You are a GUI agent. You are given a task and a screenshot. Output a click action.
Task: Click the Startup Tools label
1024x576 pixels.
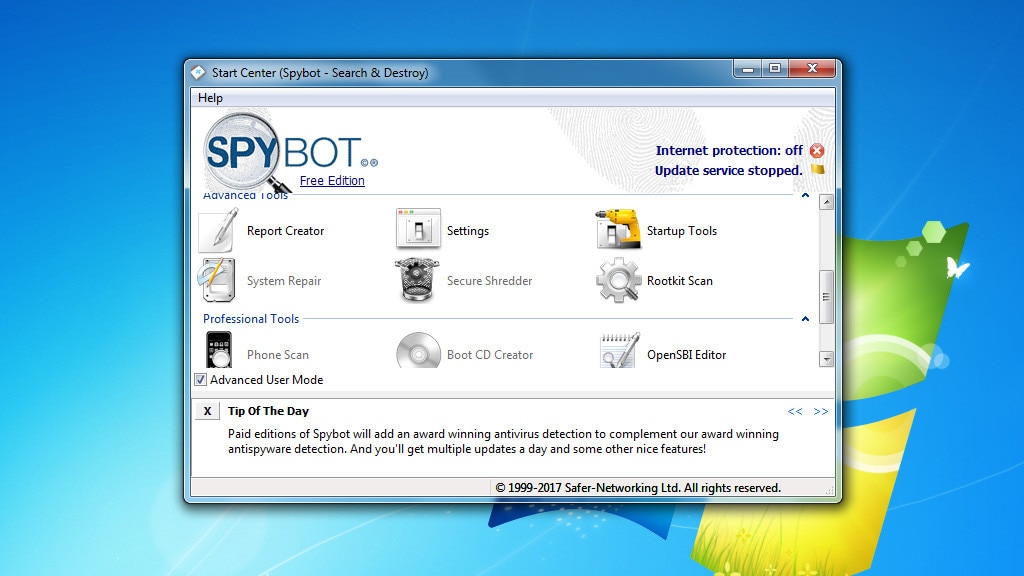point(682,231)
